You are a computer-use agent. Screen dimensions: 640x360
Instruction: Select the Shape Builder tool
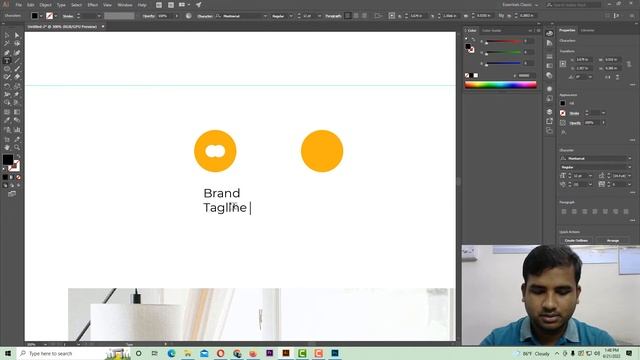click(x=7, y=102)
